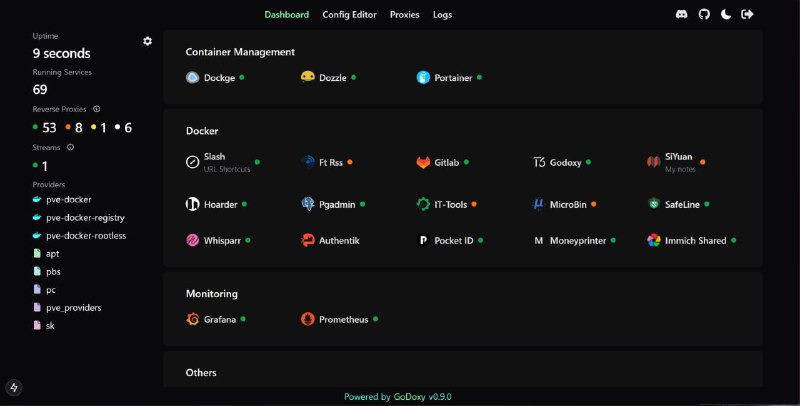
Task: Click the Authentik icon
Action: 308,240
